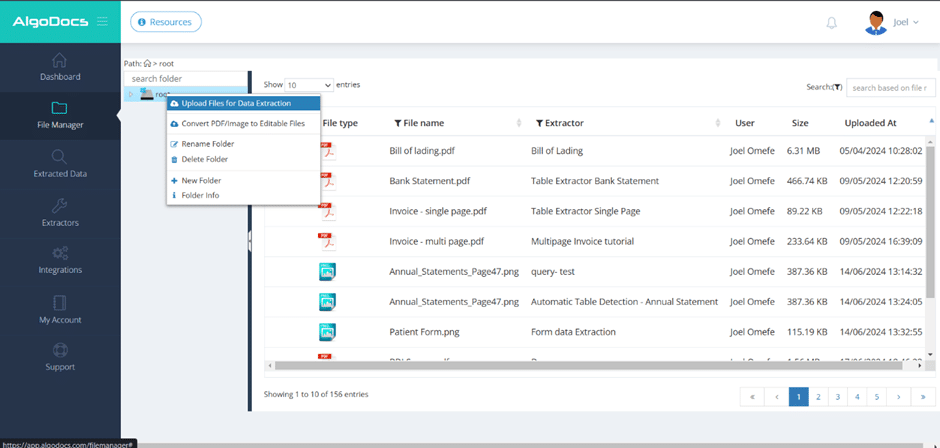The width and height of the screenshot is (940, 448).
Task: Open the Dashboard from sidebar
Action: pyautogui.click(x=60, y=67)
